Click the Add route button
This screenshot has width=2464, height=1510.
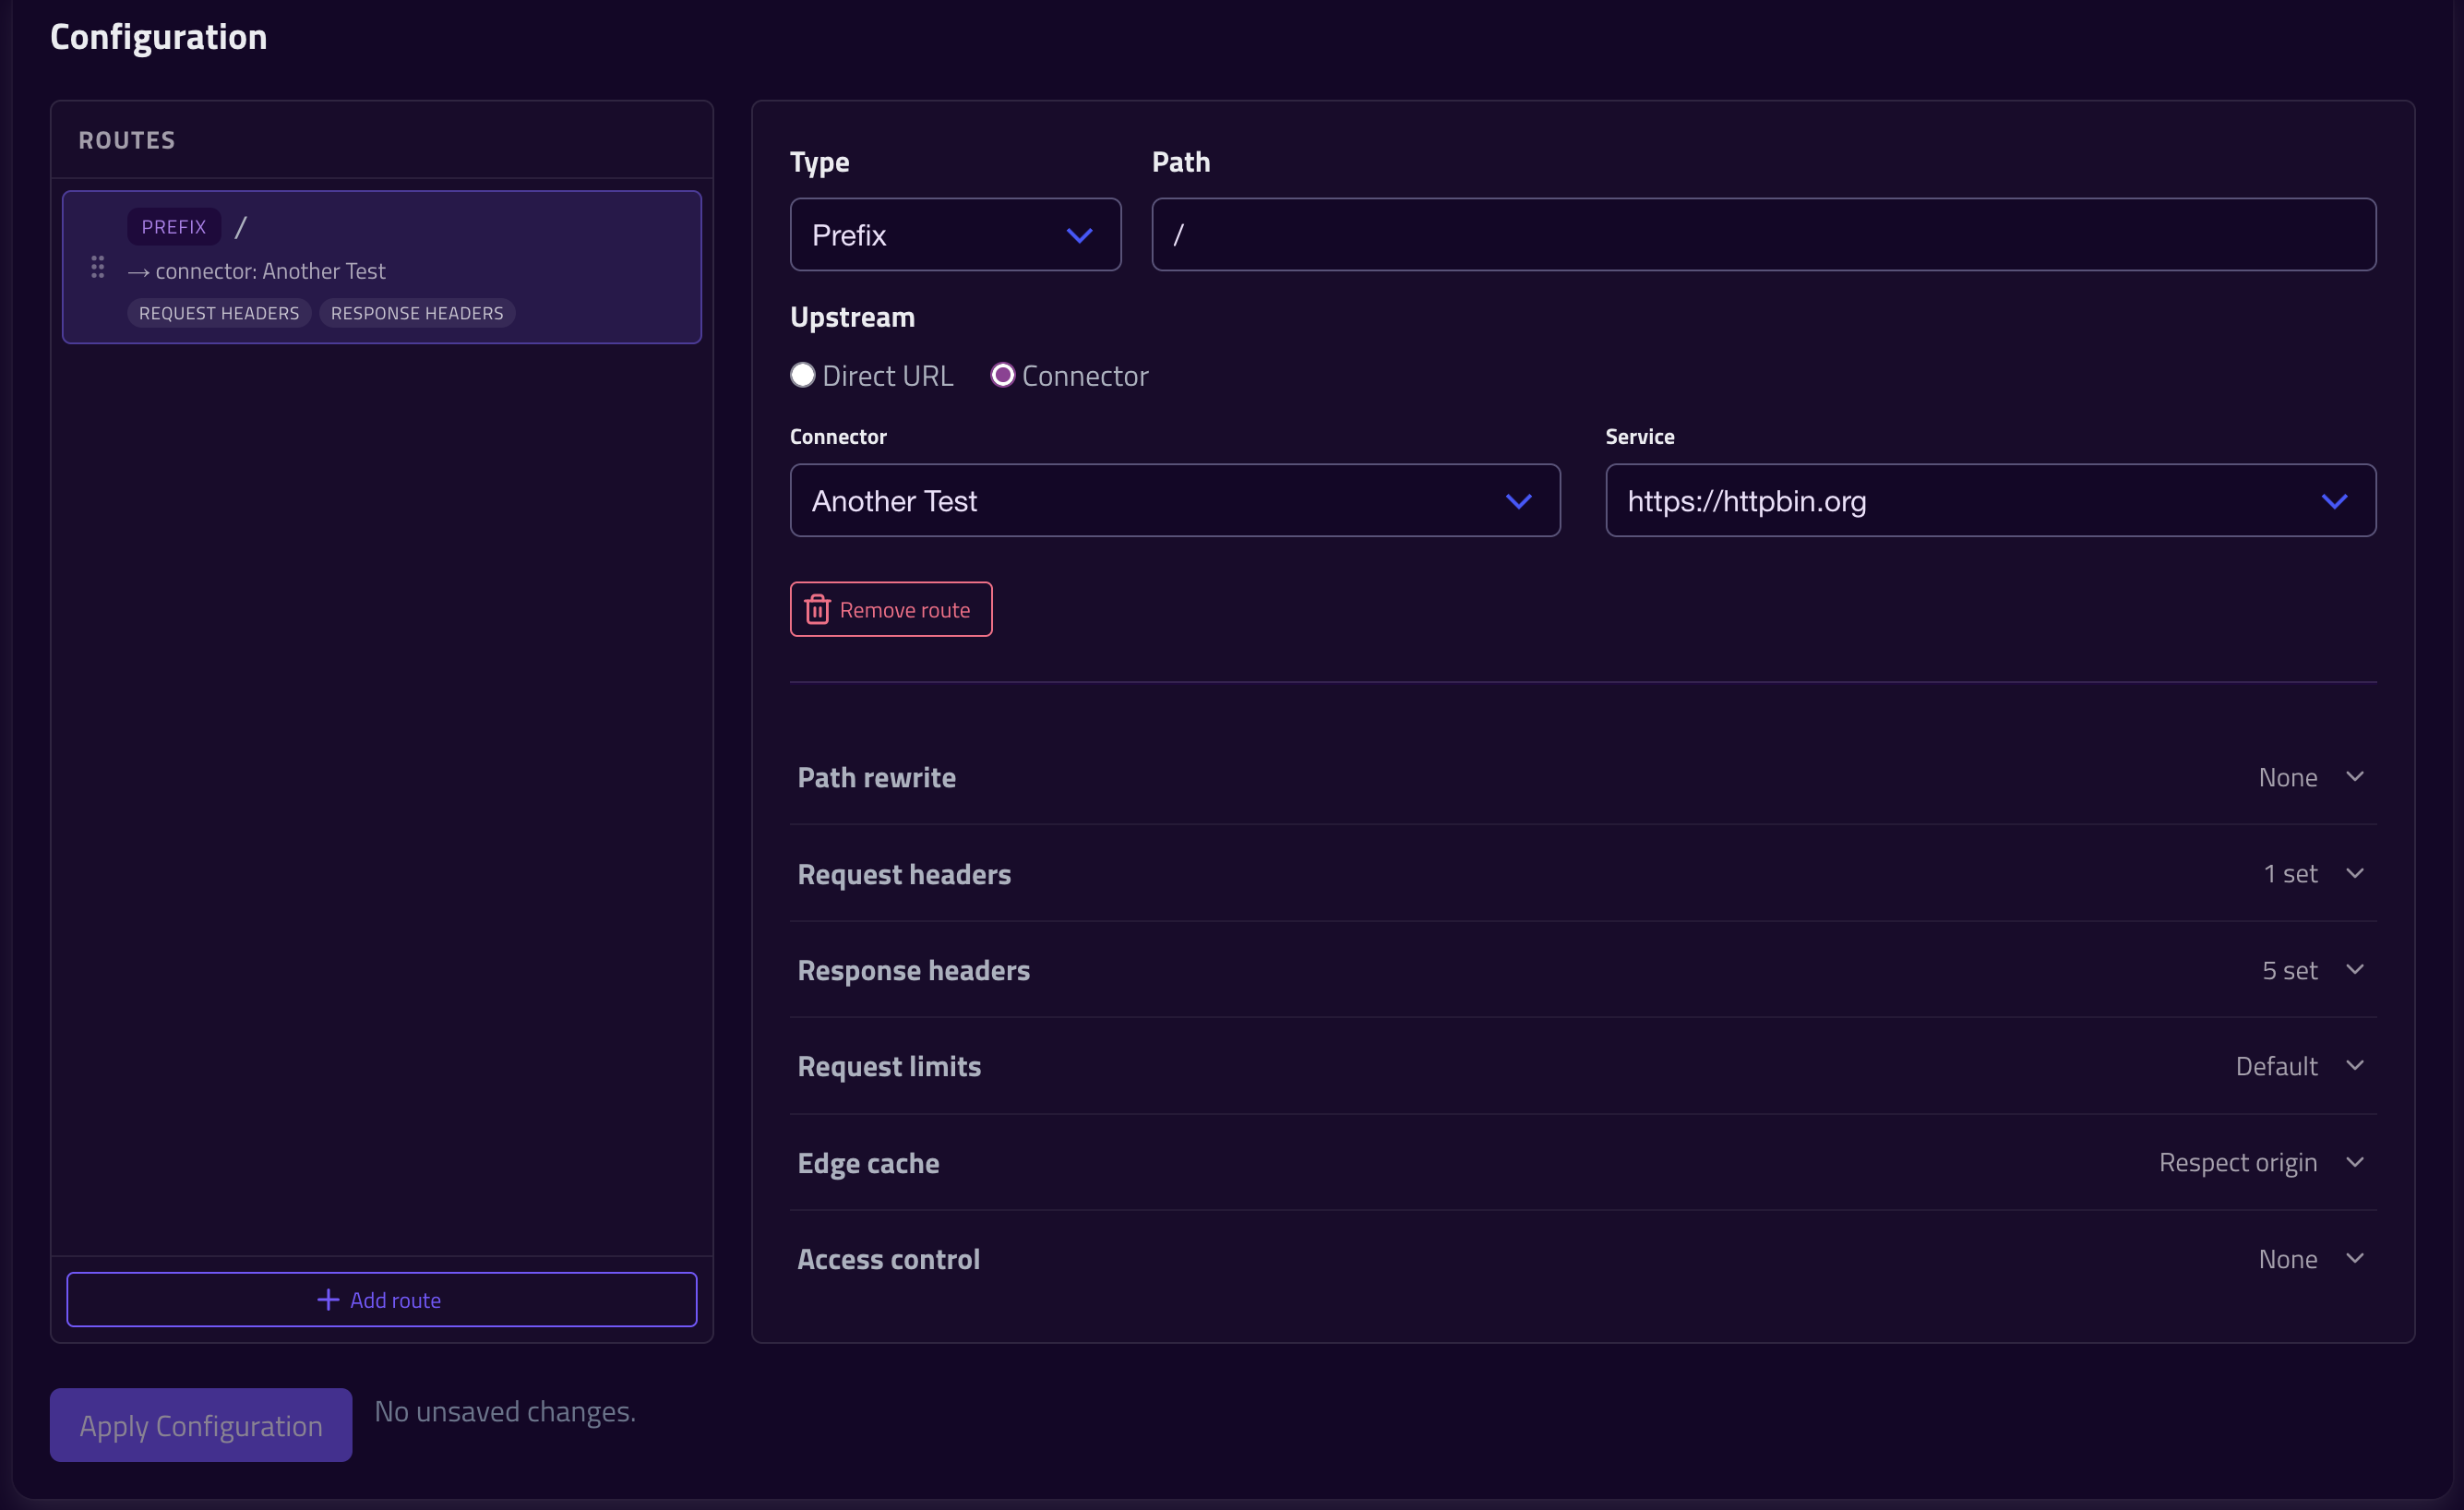click(381, 1299)
